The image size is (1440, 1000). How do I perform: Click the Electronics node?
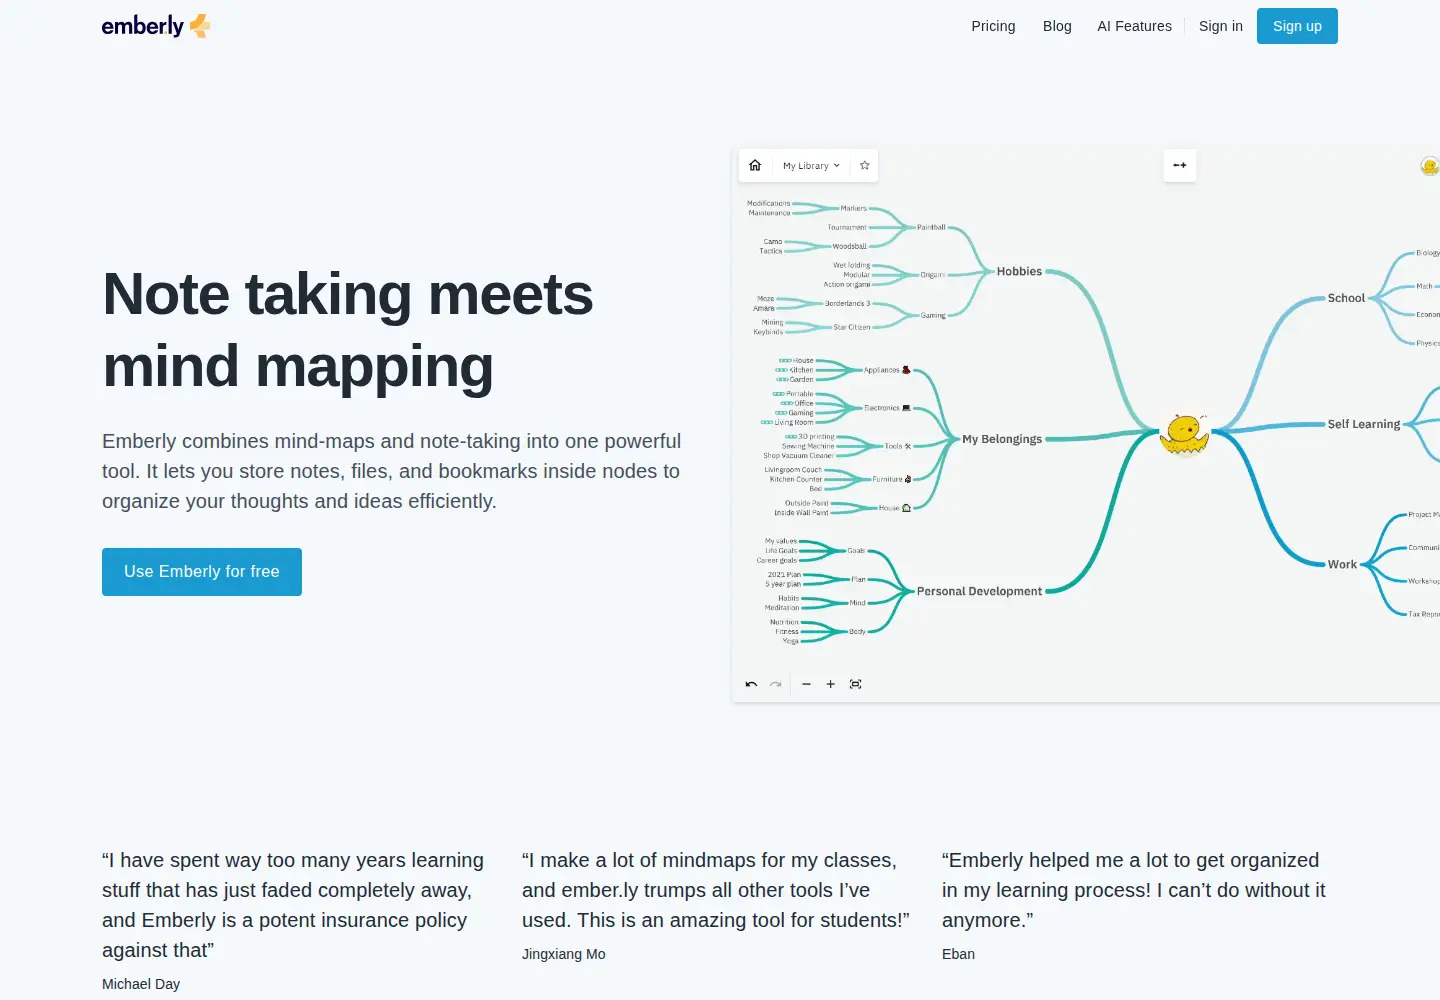tap(887, 408)
